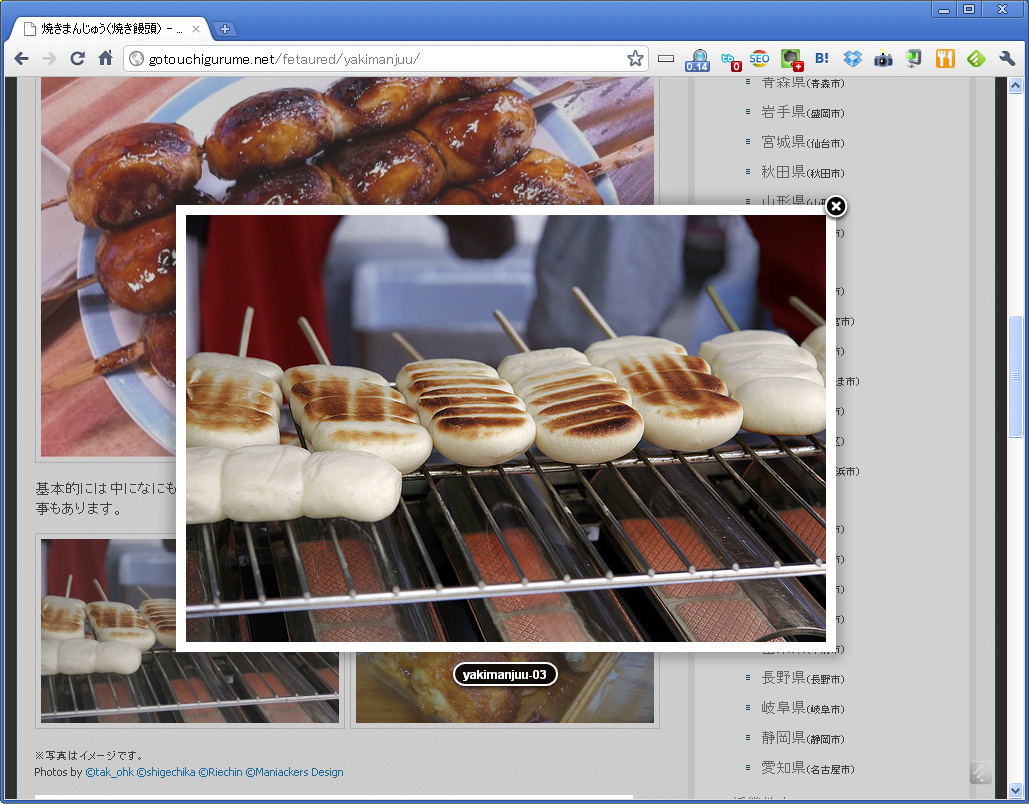The width and height of the screenshot is (1029, 804).
Task: Click the ©Maniackers Design photo credit
Action: [x=294, y=772]
